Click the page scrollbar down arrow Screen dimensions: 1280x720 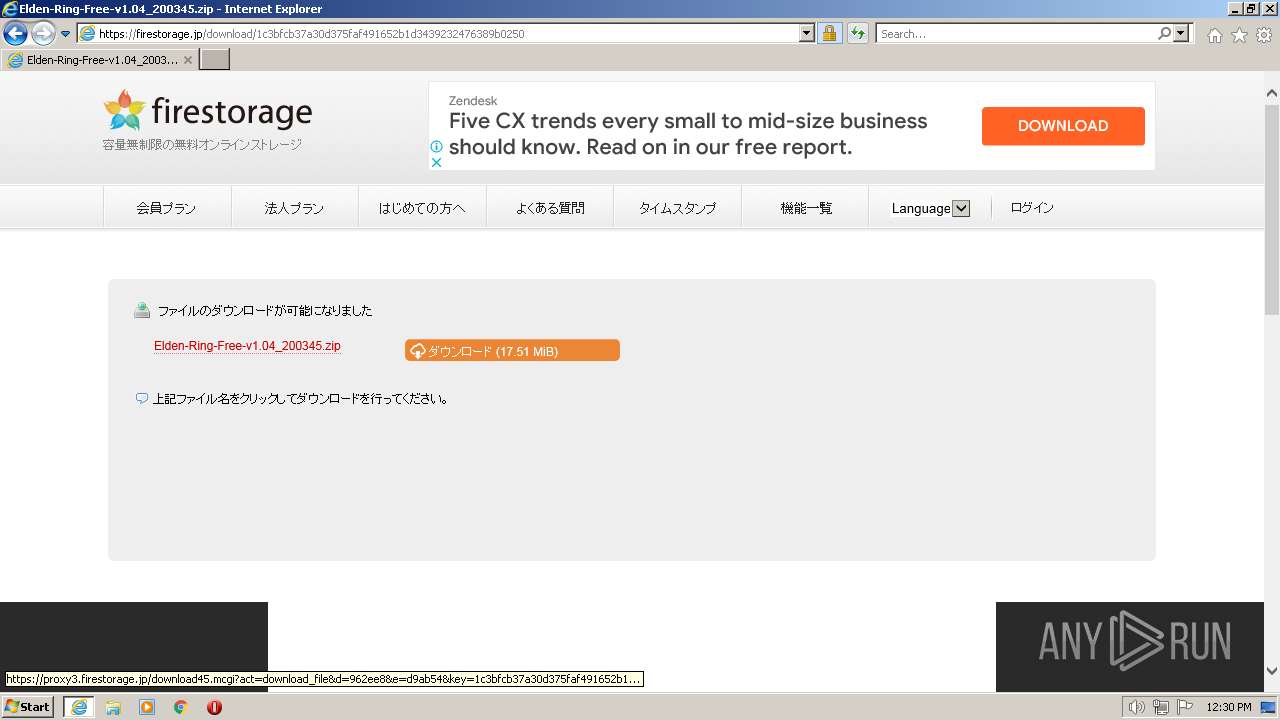click(x=1272, y=671)
